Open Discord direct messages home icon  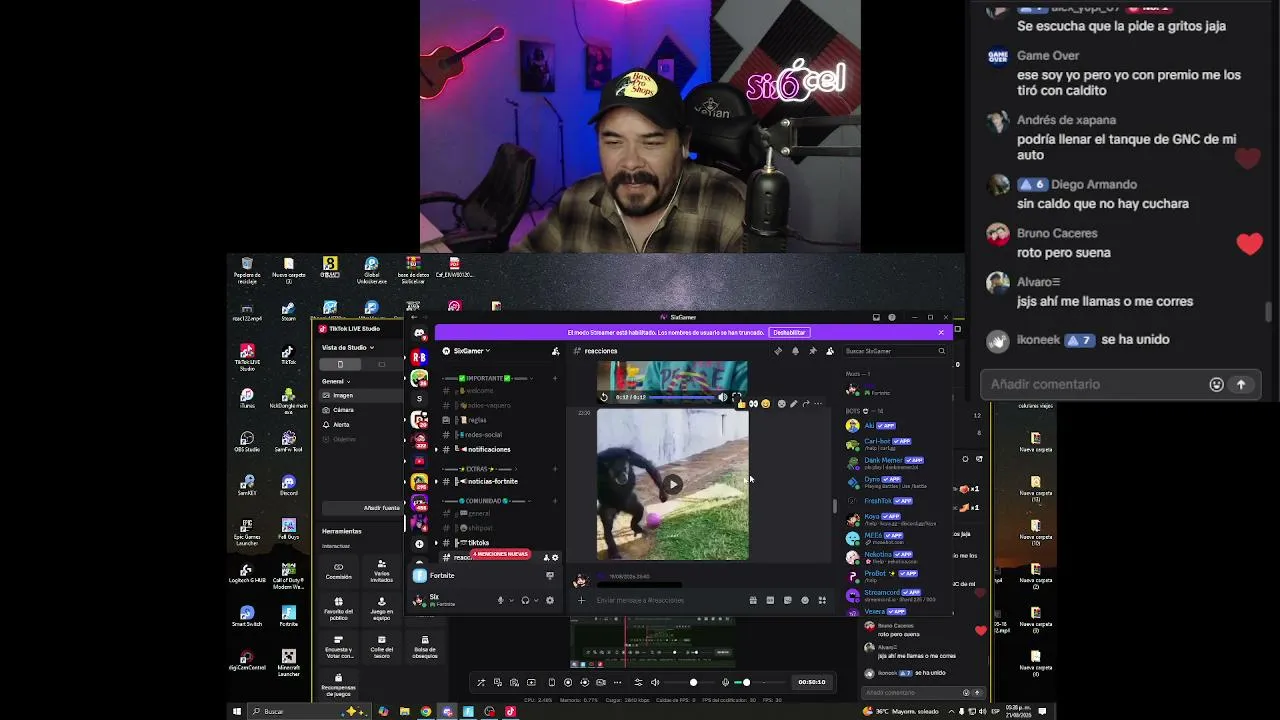point(419,334)
